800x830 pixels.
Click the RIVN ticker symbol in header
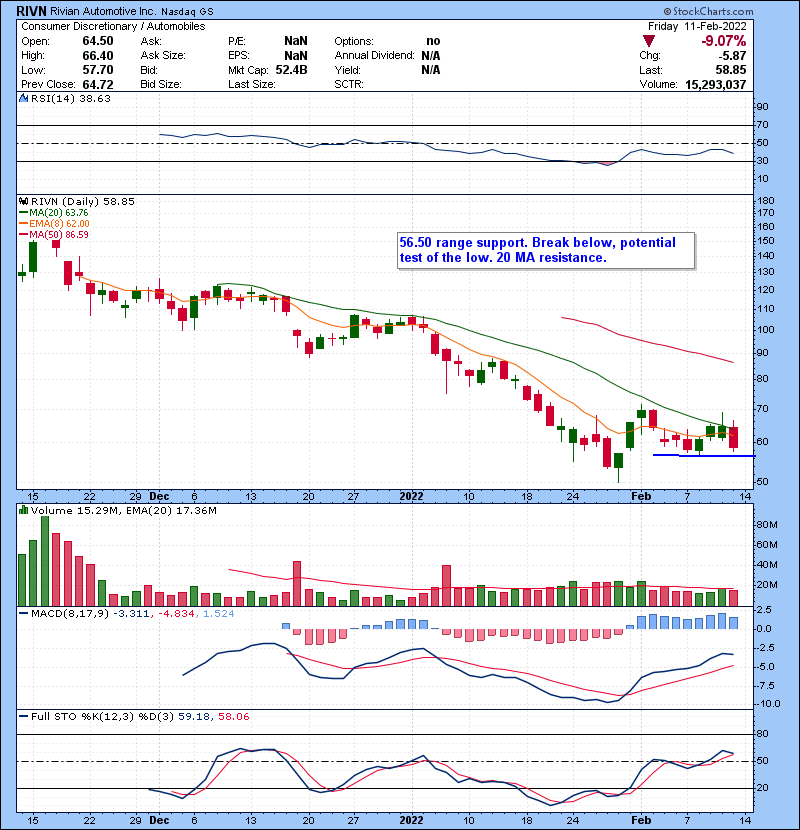click(31, 11)
